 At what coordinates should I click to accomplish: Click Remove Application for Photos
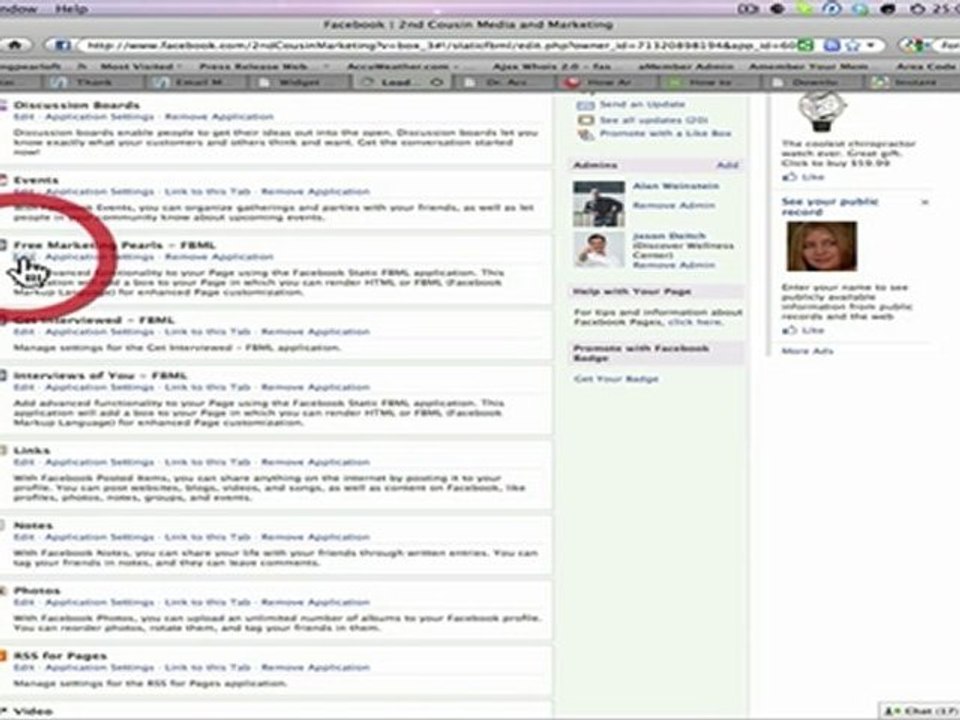pos(315,602)
